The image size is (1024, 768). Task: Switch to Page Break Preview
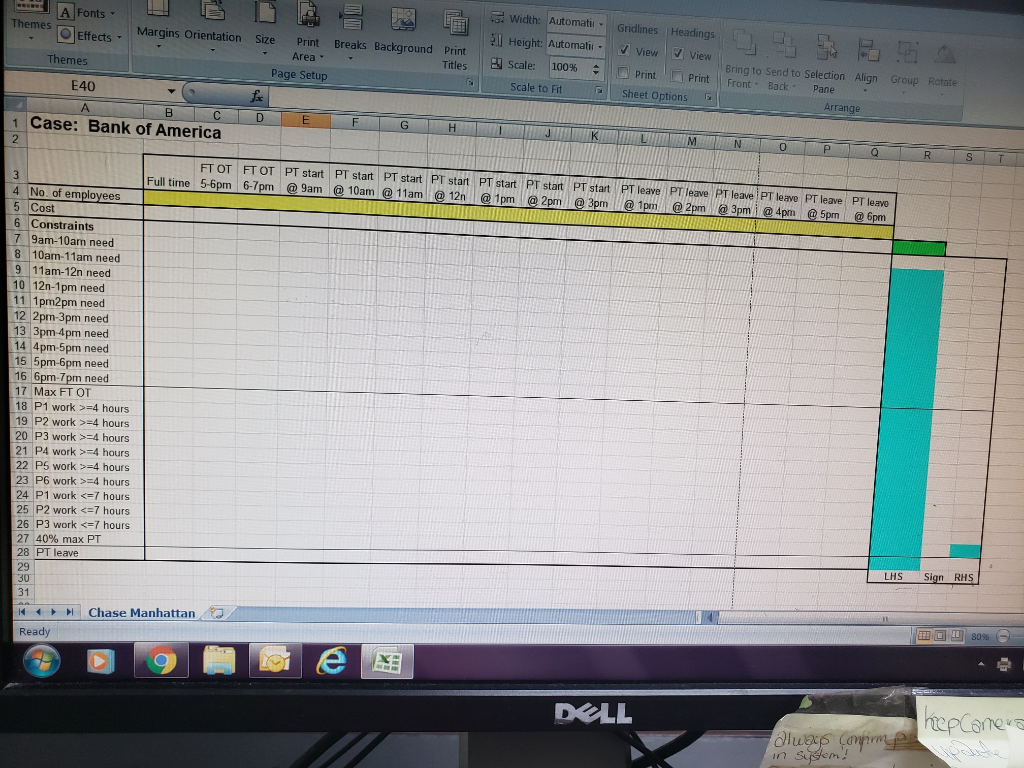[x=957, y=635]
